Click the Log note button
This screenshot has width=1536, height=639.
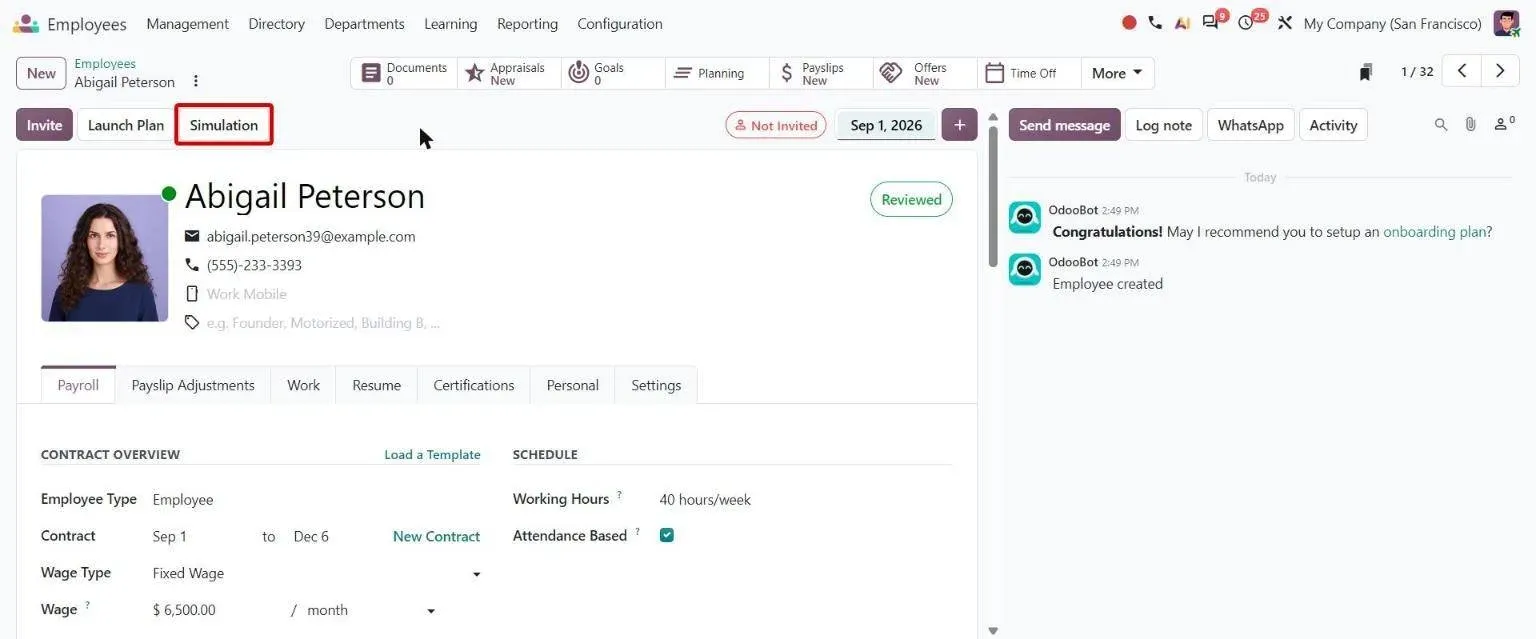1163,125
